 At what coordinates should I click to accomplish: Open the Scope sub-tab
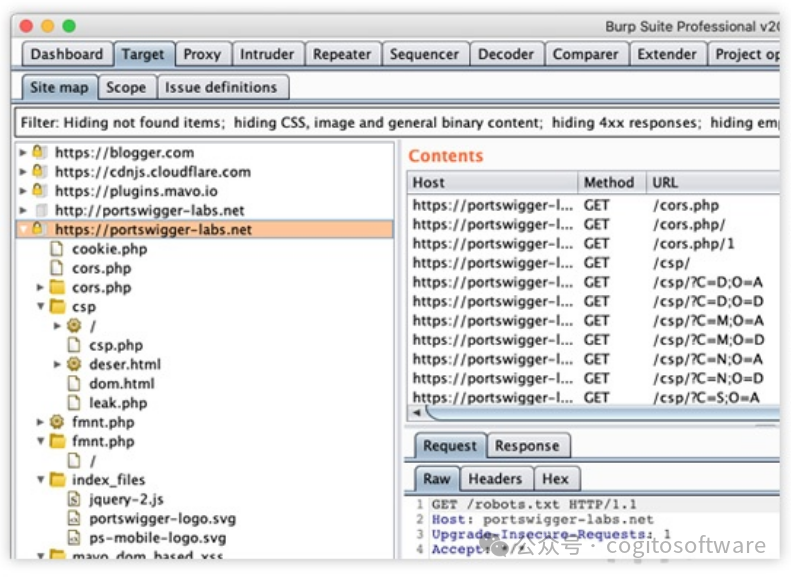tap(126, 87)
